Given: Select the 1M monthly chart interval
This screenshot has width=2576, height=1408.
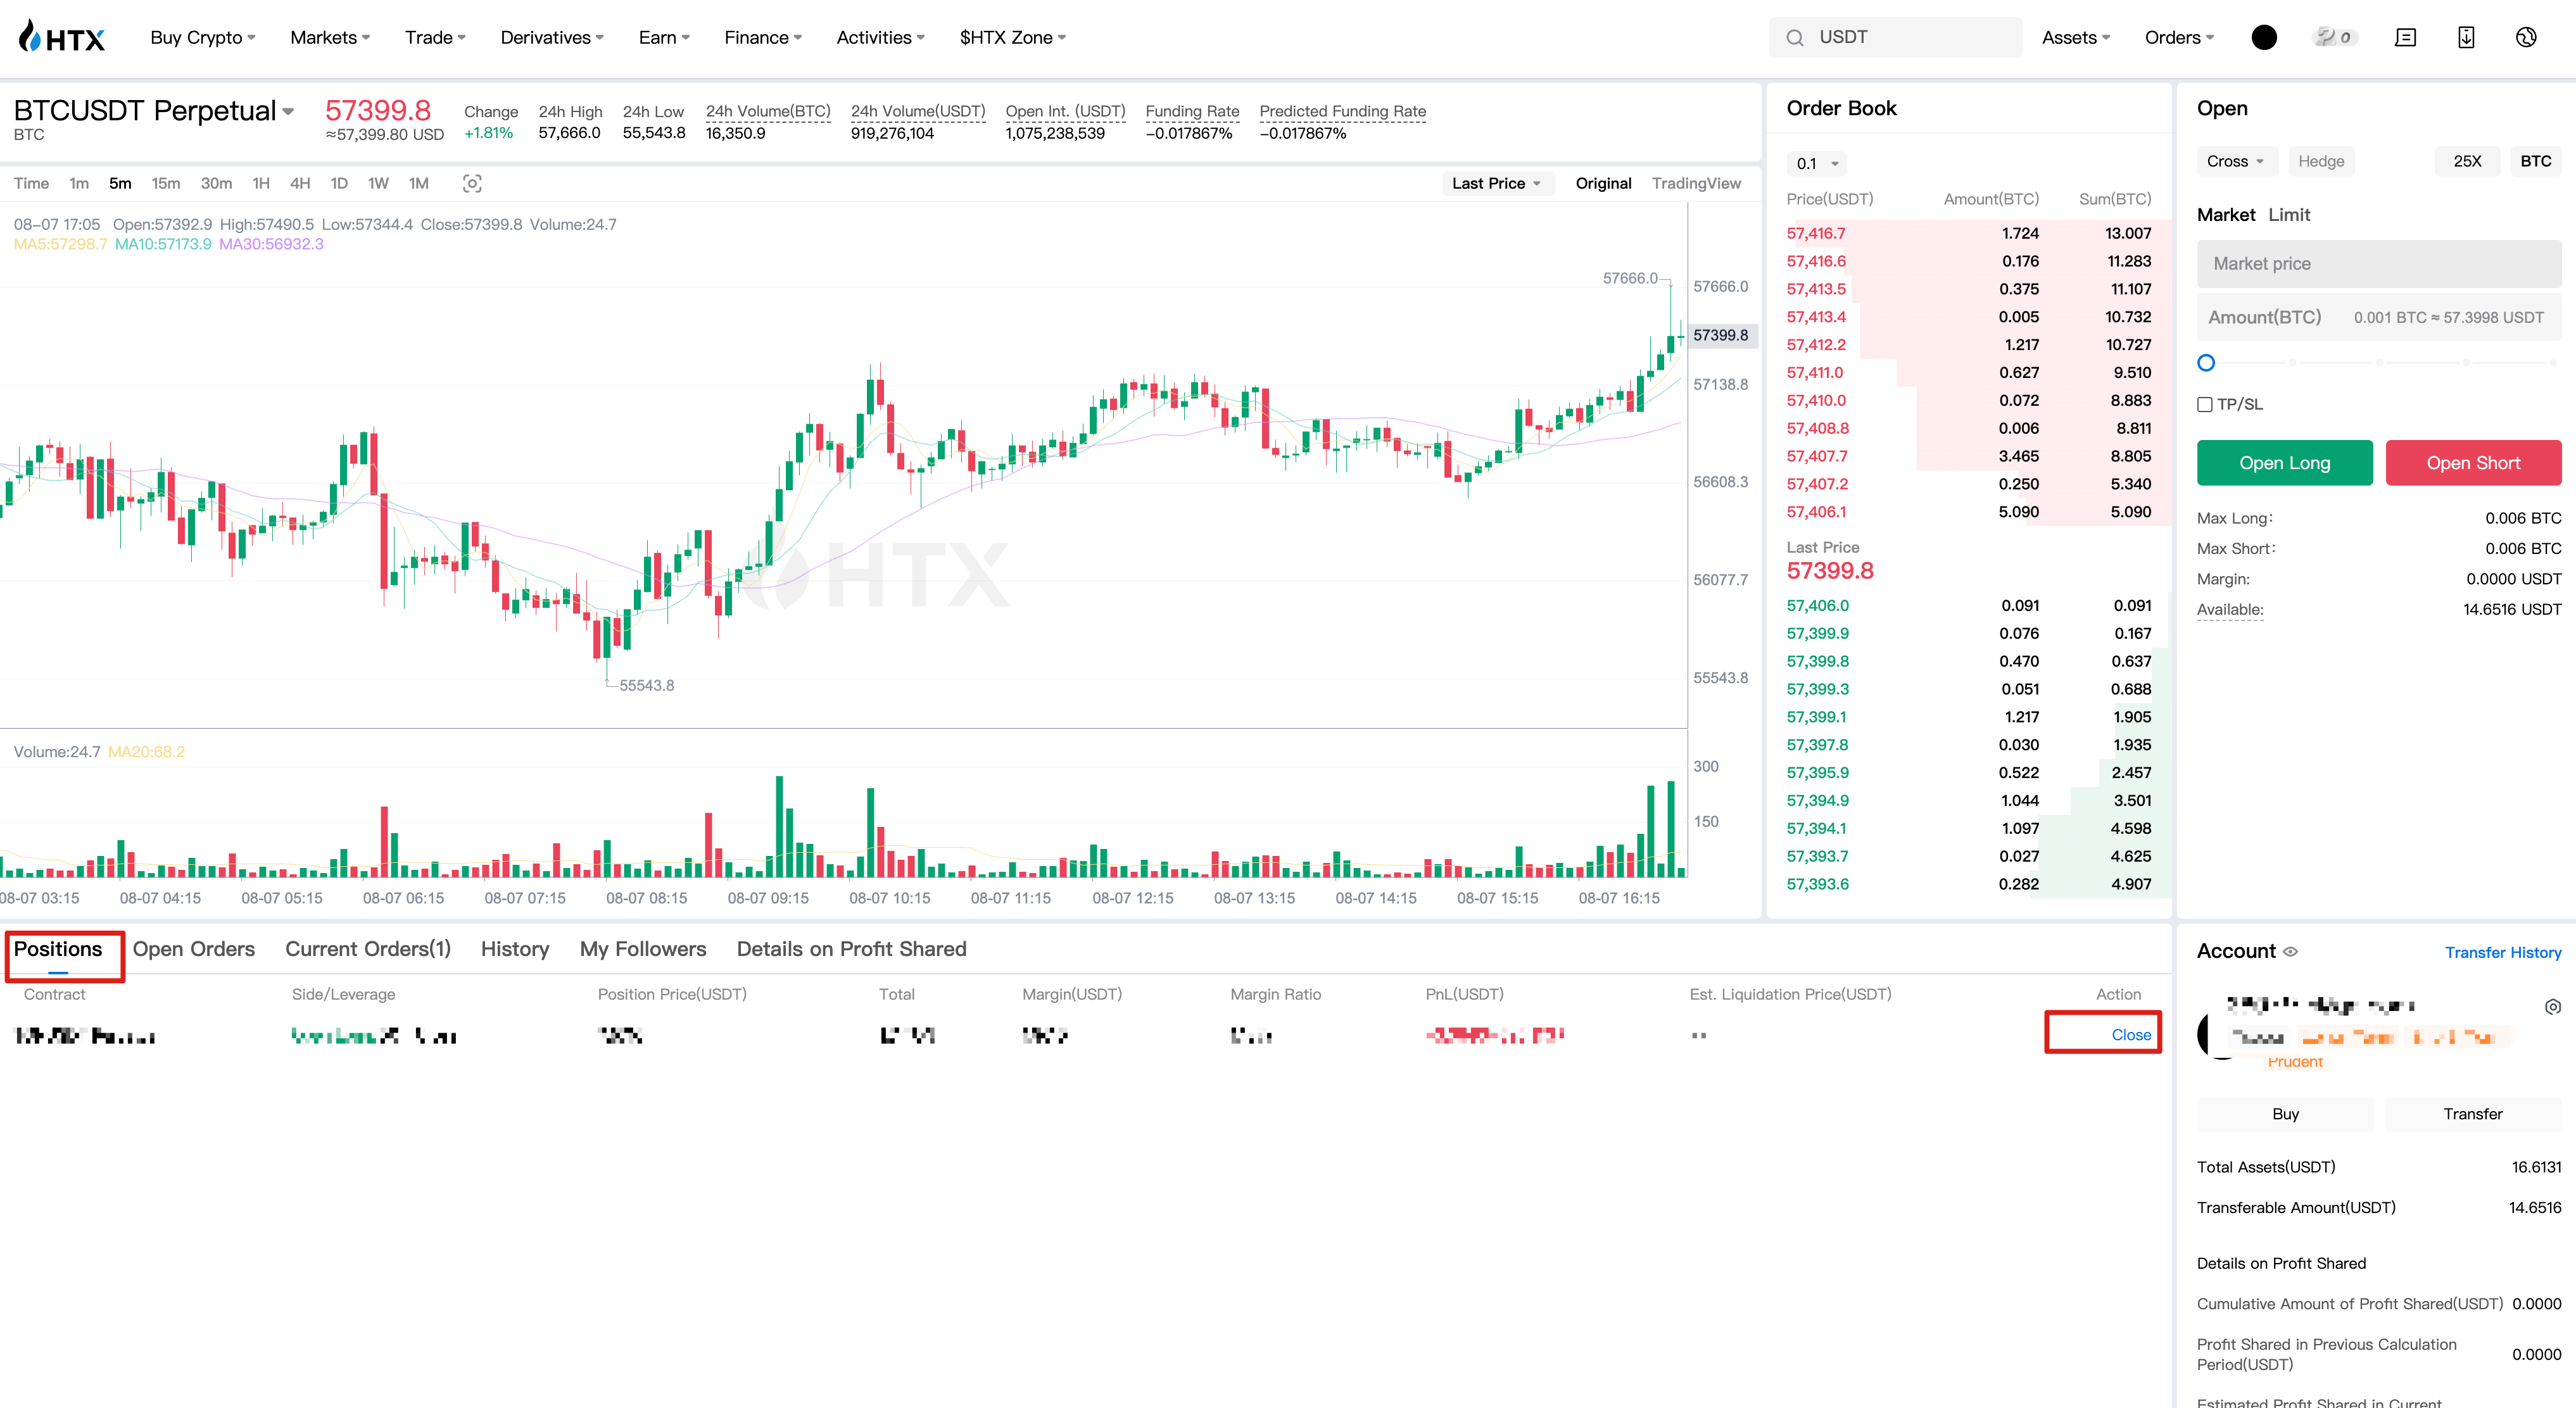Looking at the screenshot, I should [418, 183].
